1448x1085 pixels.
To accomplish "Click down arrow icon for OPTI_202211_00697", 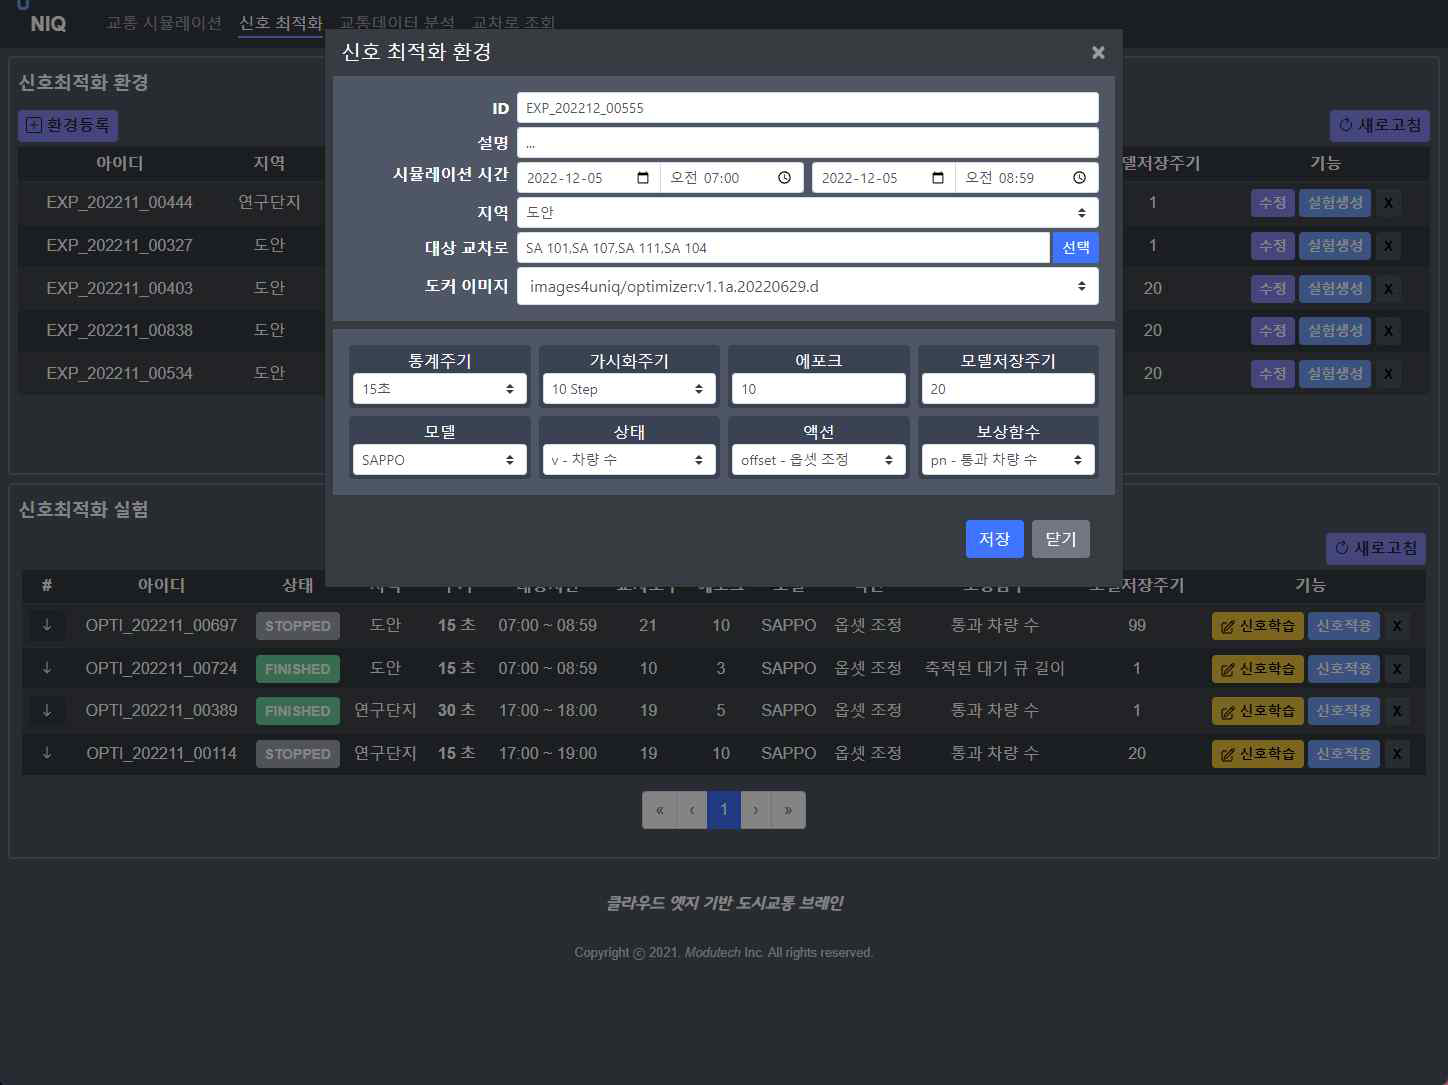I will 47,625.
